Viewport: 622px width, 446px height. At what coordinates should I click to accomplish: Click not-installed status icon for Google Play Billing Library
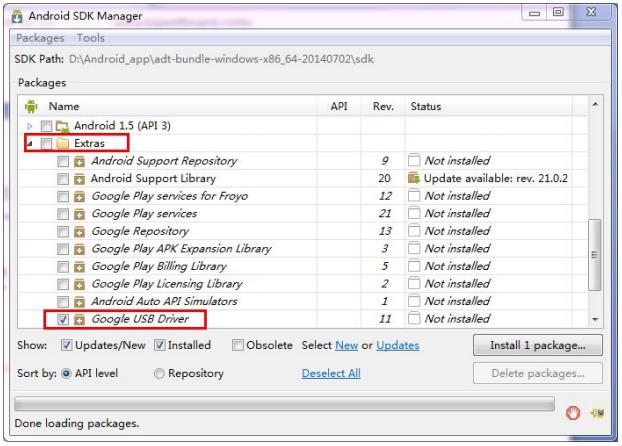414,266
